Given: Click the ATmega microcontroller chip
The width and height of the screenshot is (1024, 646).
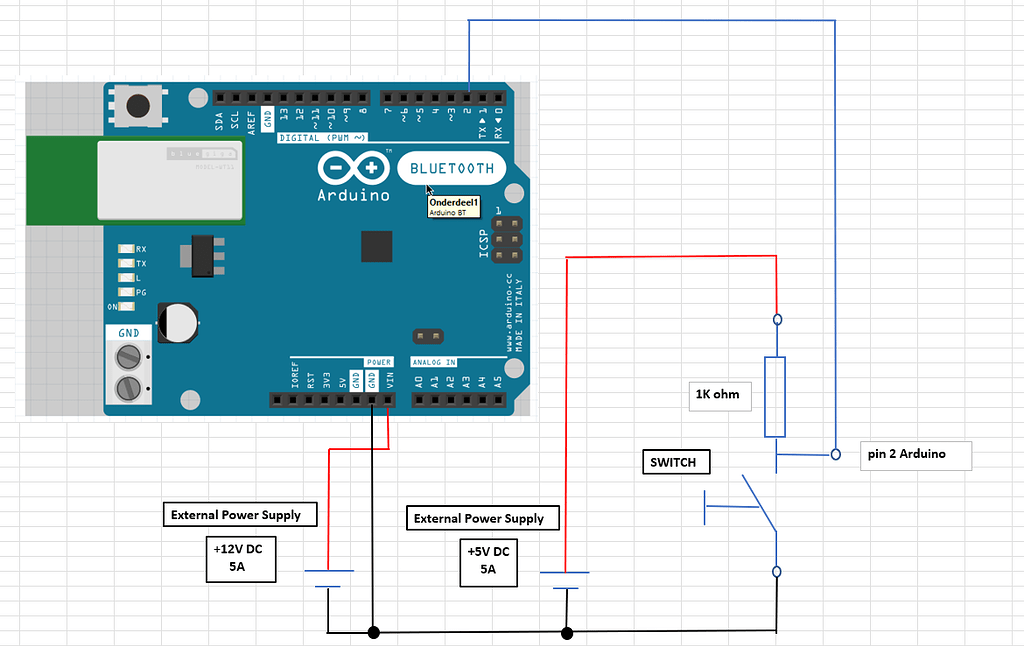Looking at the screenshot, I should tap(376, 246).
